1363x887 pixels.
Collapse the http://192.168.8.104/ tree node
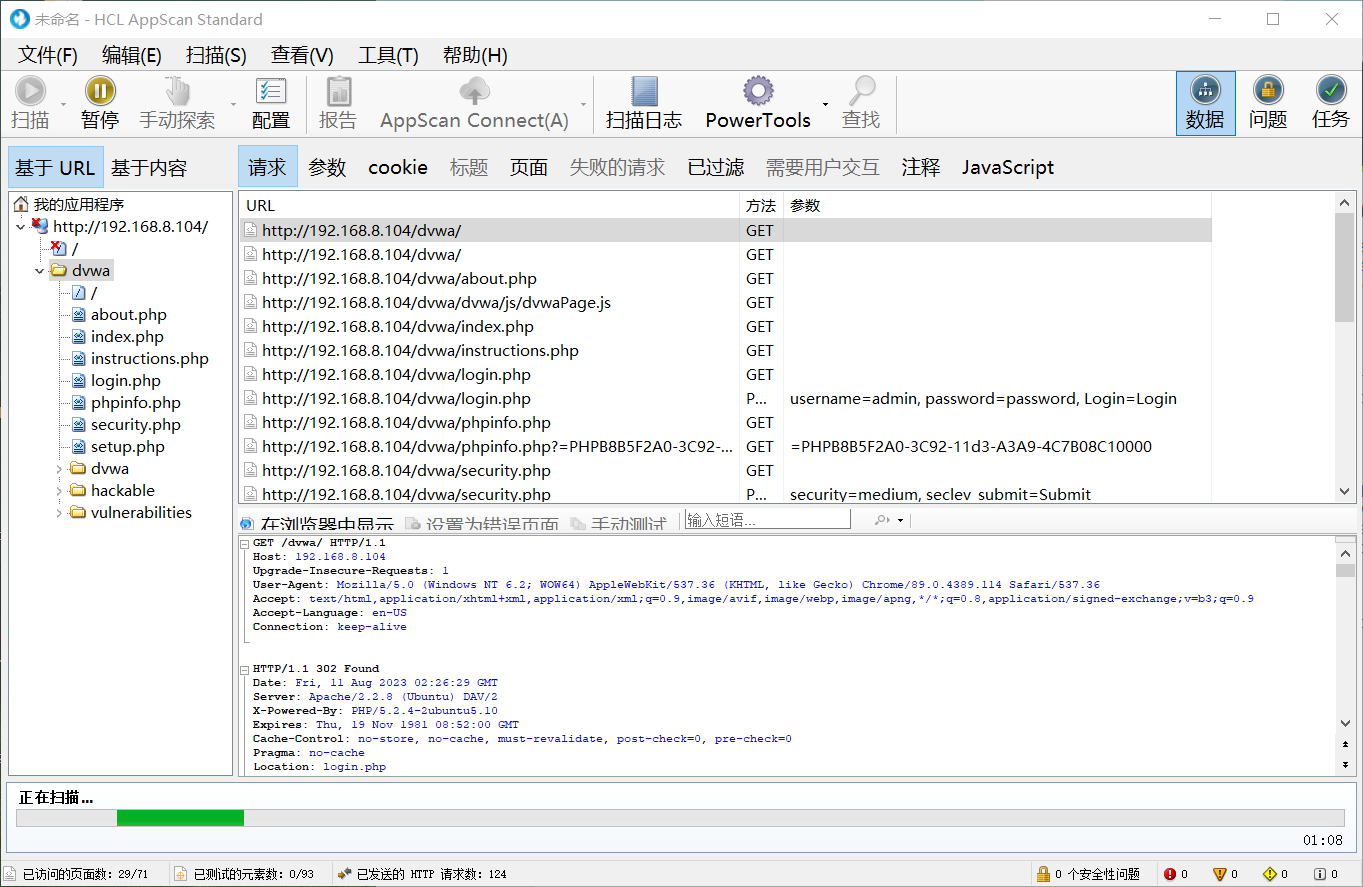tap(21, 227)
